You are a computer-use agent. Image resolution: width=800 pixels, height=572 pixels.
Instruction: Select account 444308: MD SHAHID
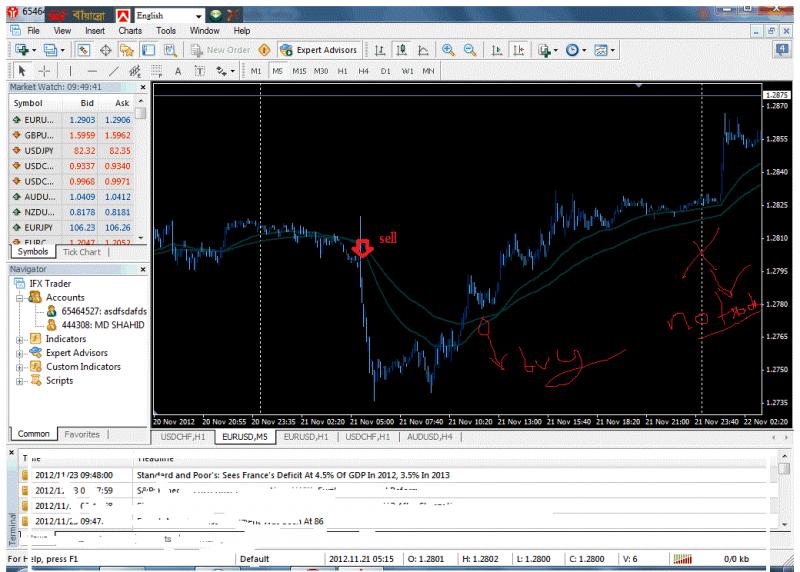[103, 325]
